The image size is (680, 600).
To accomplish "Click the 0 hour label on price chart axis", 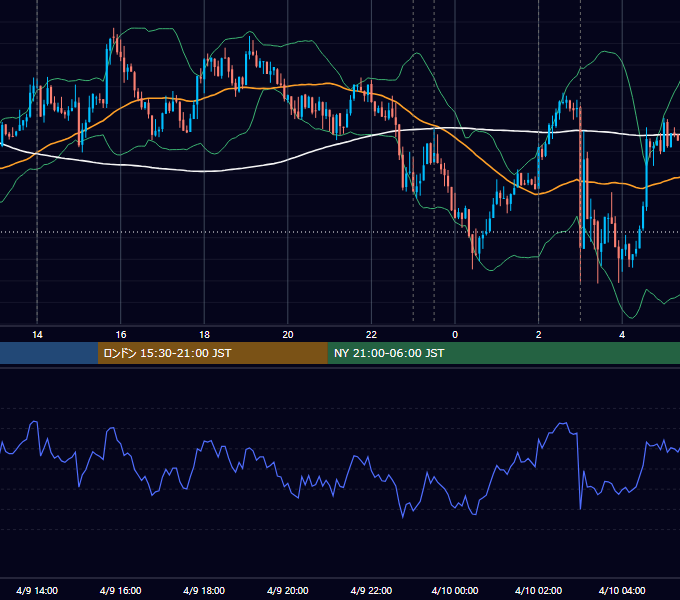I will (455, 335).
